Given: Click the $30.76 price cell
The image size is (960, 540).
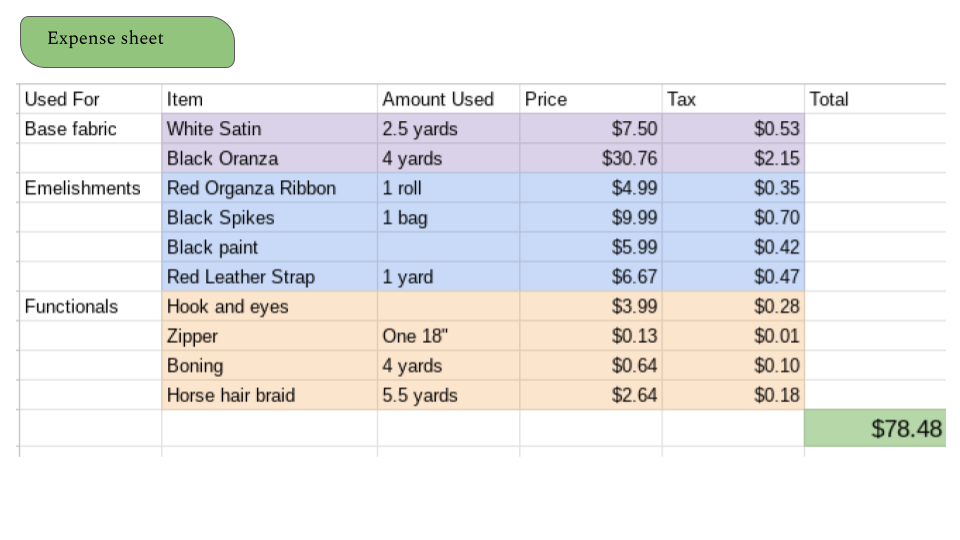Looking at the screenshot, I should (591, 159).
